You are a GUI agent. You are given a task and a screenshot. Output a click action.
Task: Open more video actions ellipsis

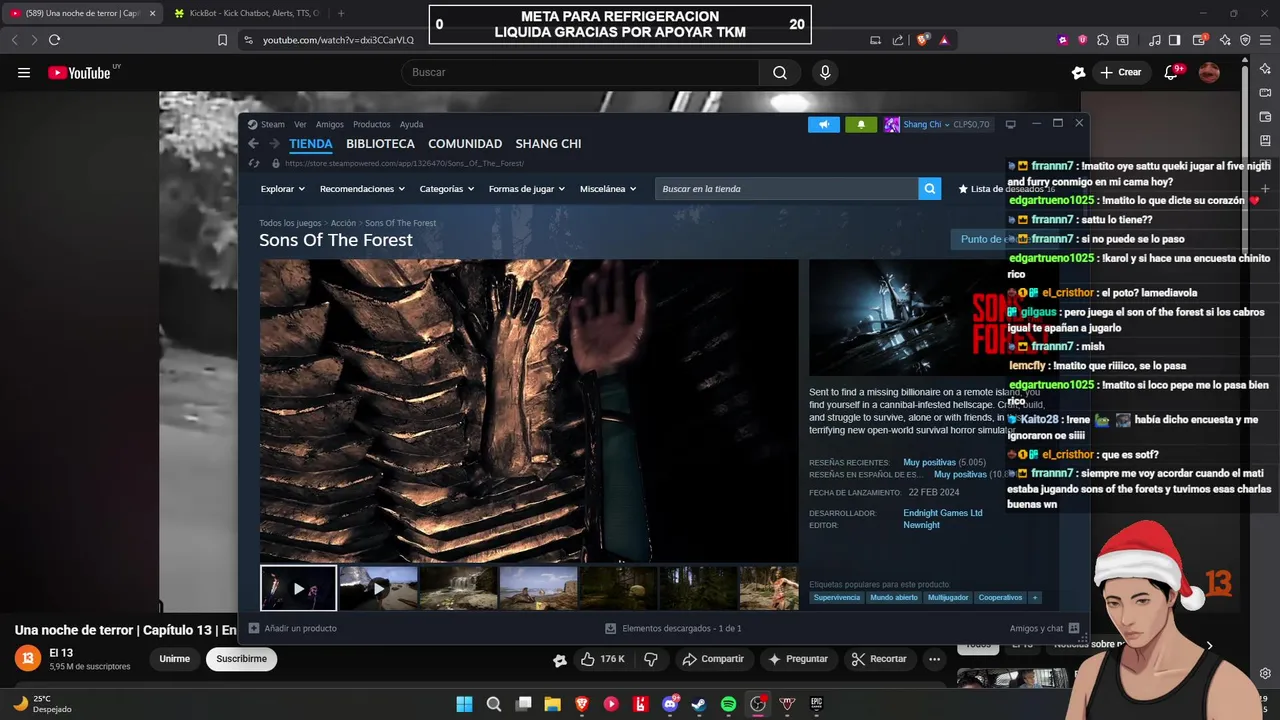coord(934,659)
